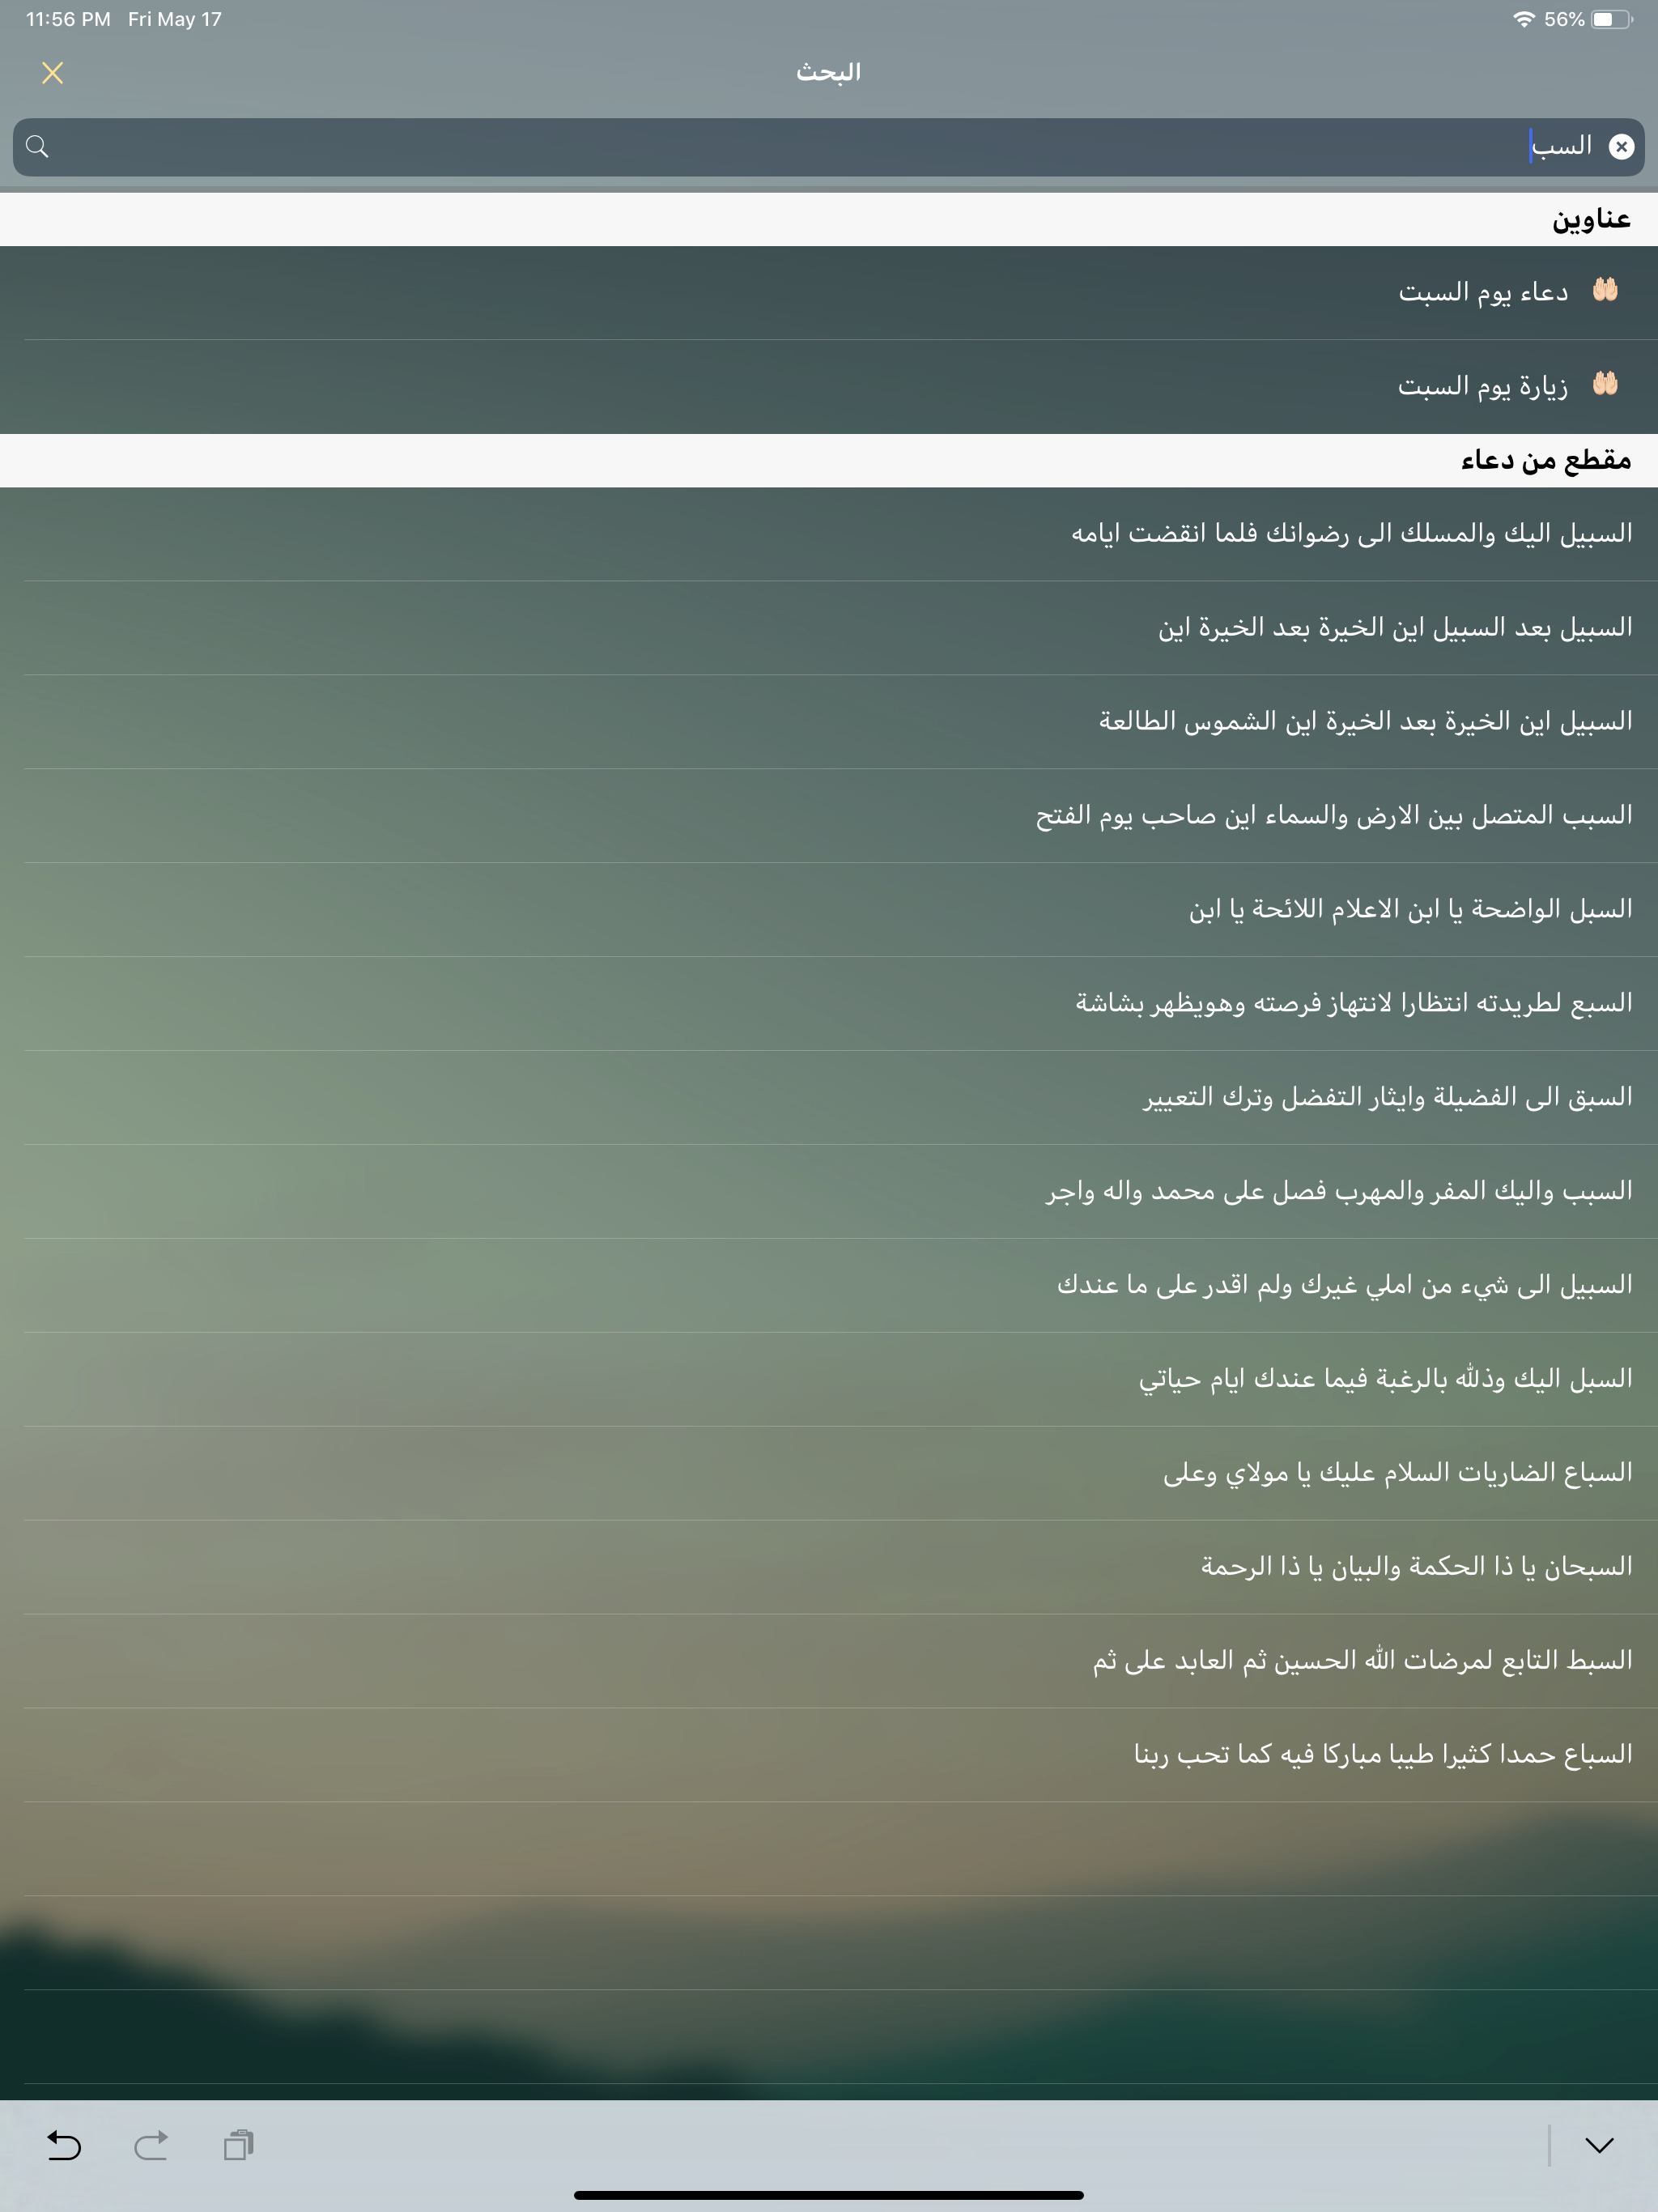Tap the 11:56 PM clock in the status bar
1658x2212 pixels.
pos(68,19)
